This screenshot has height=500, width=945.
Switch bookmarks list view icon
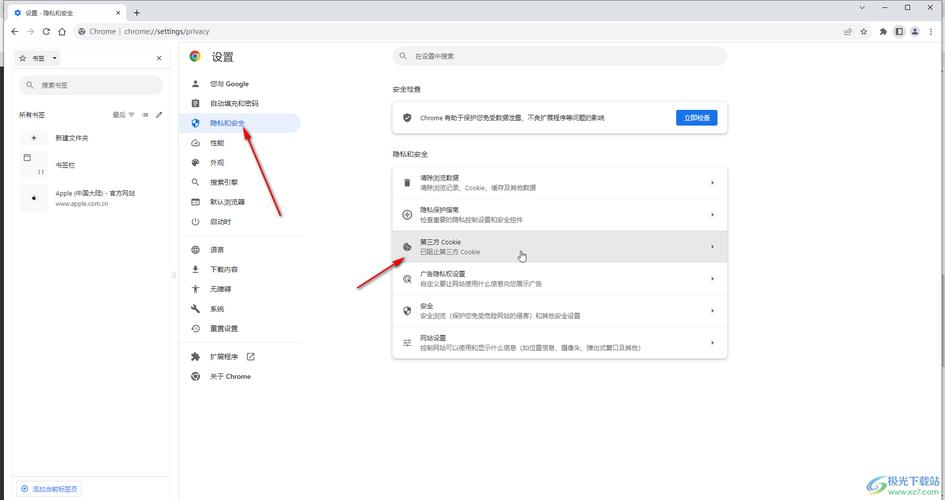coord(145,114)
